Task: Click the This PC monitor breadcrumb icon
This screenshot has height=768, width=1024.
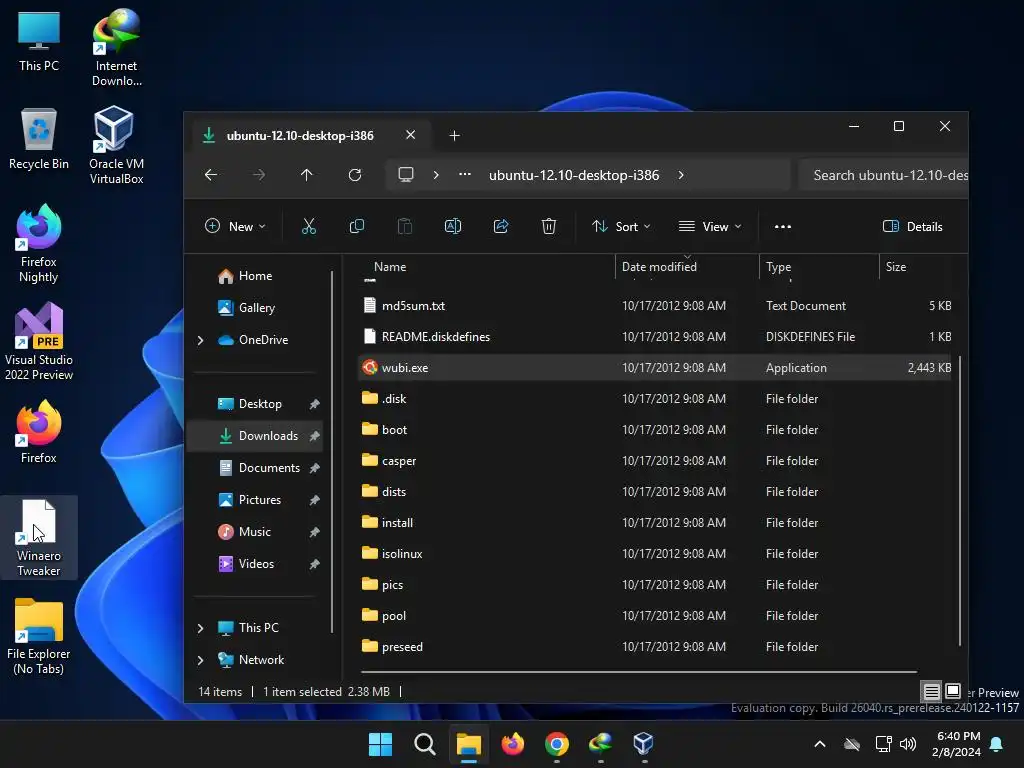Action: point(406,175)
